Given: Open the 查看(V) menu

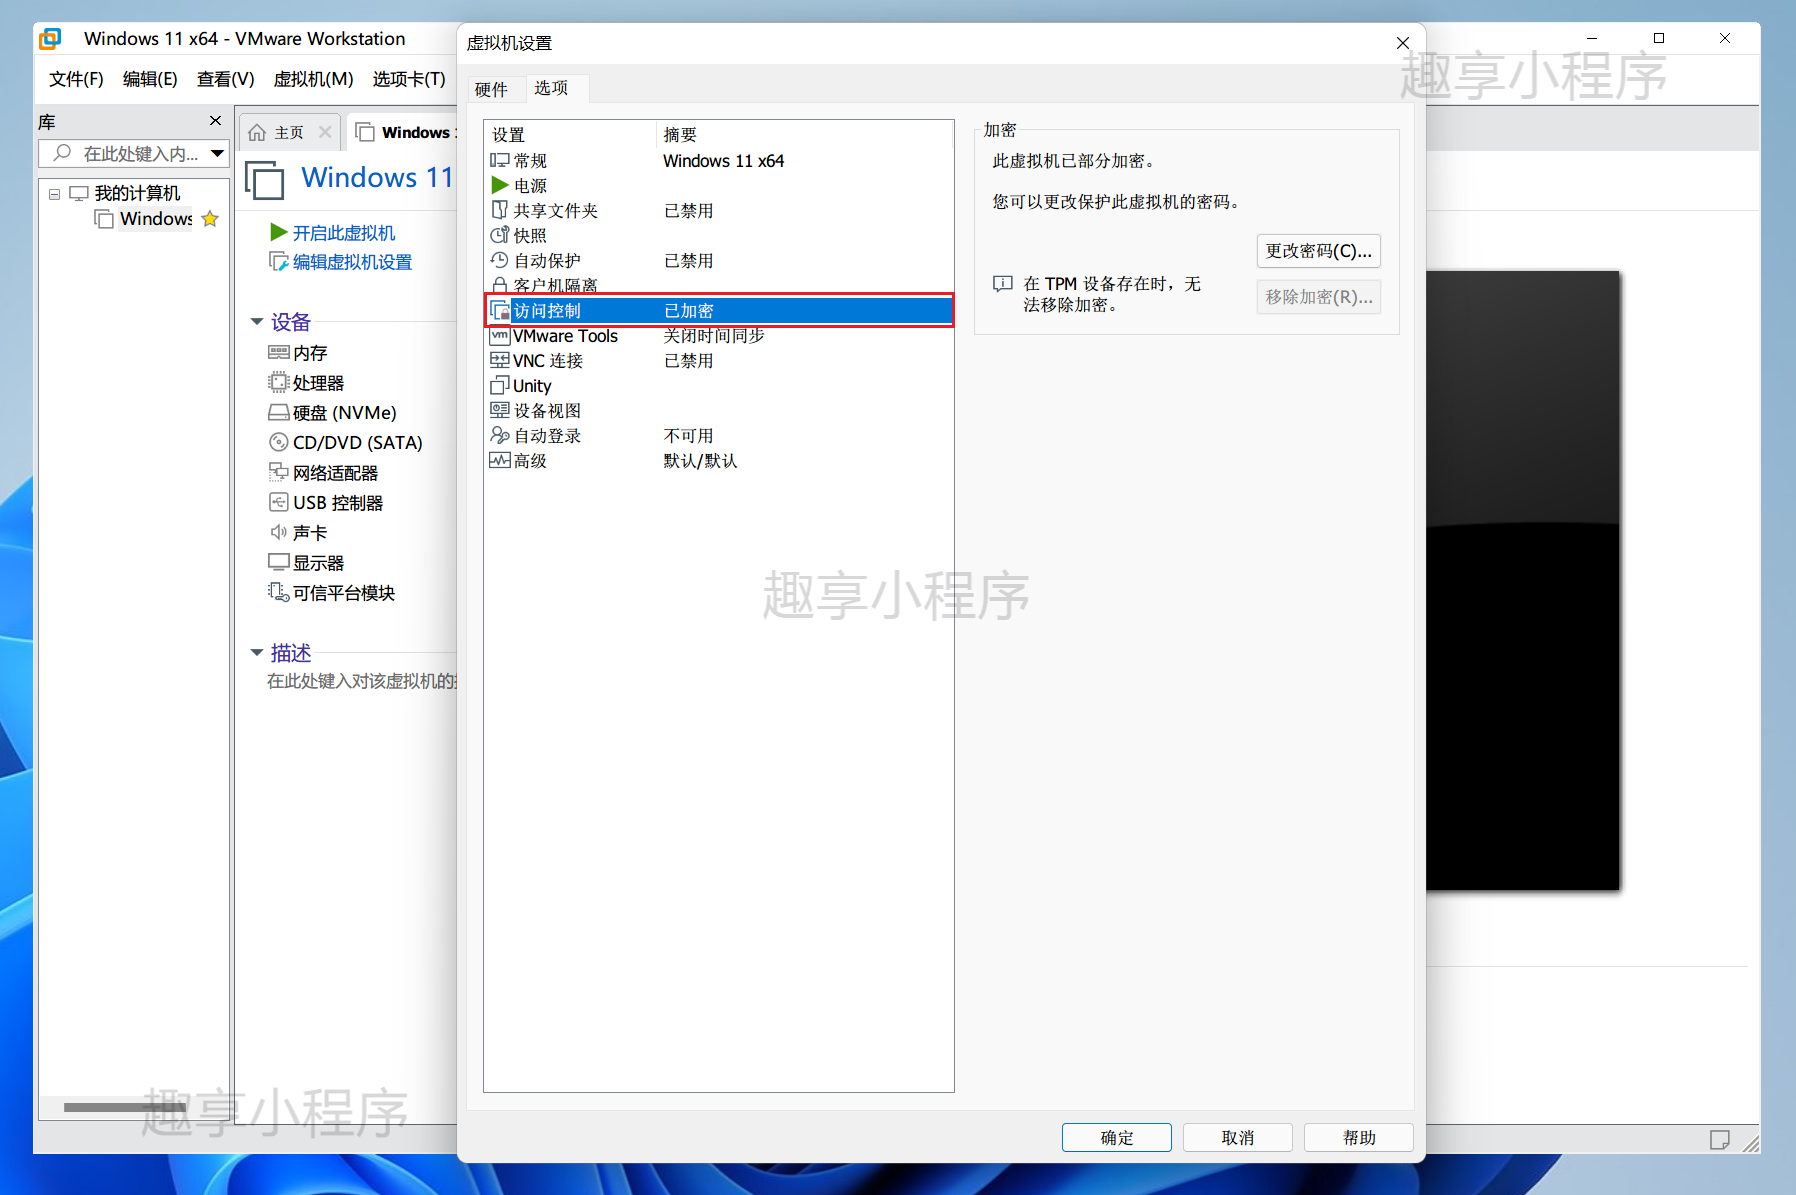Looking at the screenshot, I should tap(225, 79).
